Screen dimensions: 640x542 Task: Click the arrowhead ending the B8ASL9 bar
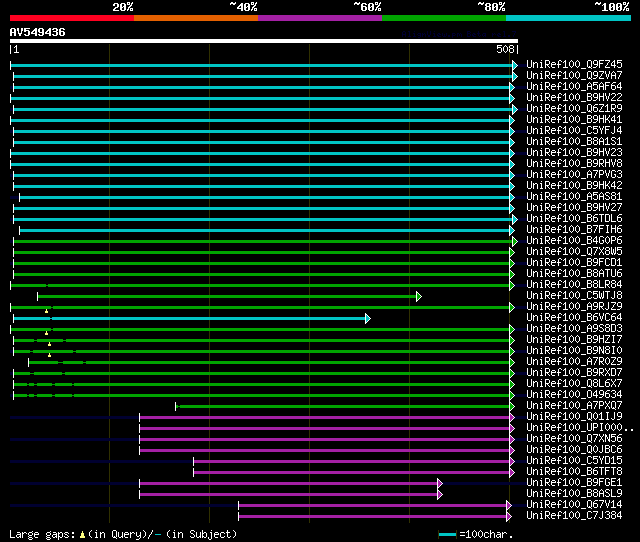tap(440, 495)
